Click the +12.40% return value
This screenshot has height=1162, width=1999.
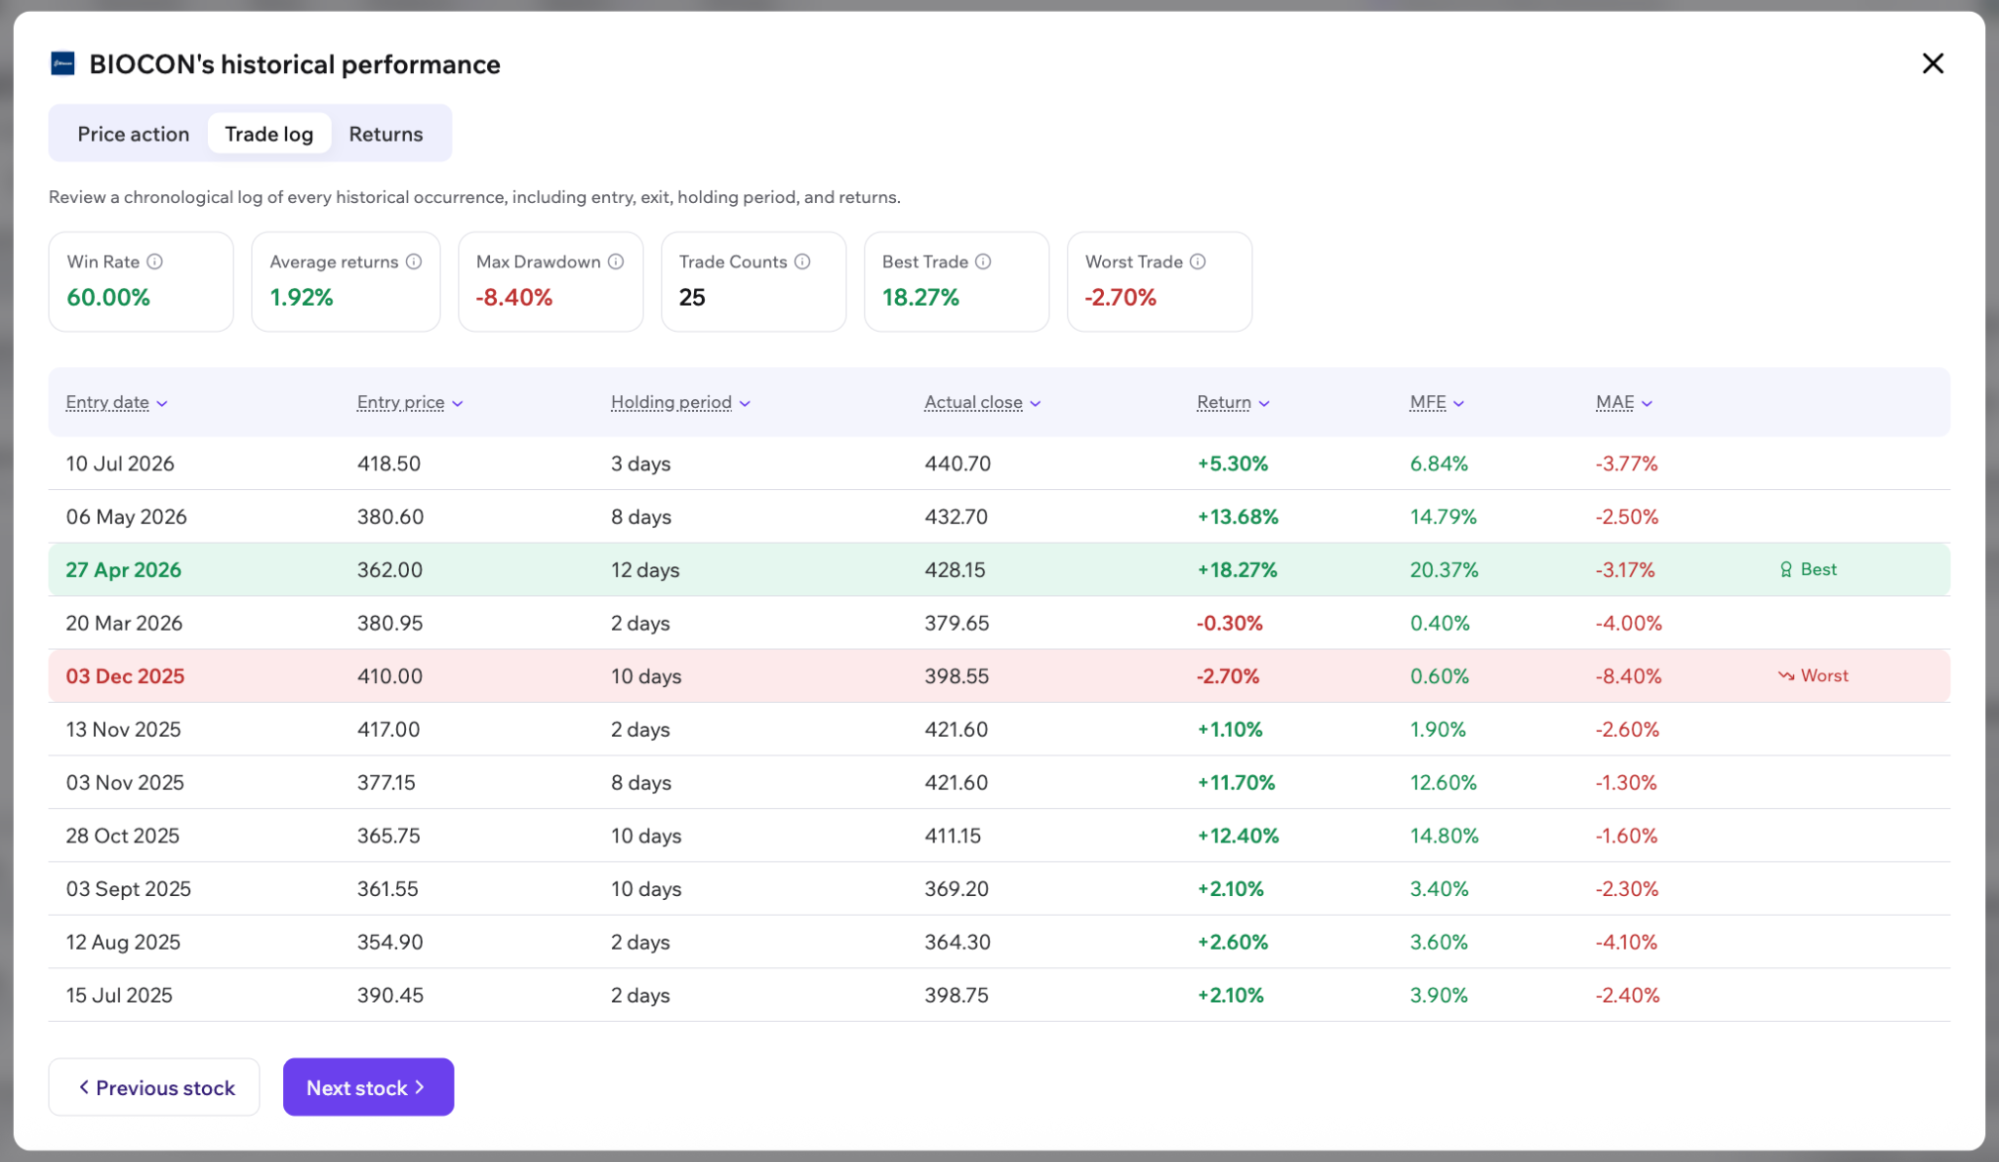[x=1238, y=835]
